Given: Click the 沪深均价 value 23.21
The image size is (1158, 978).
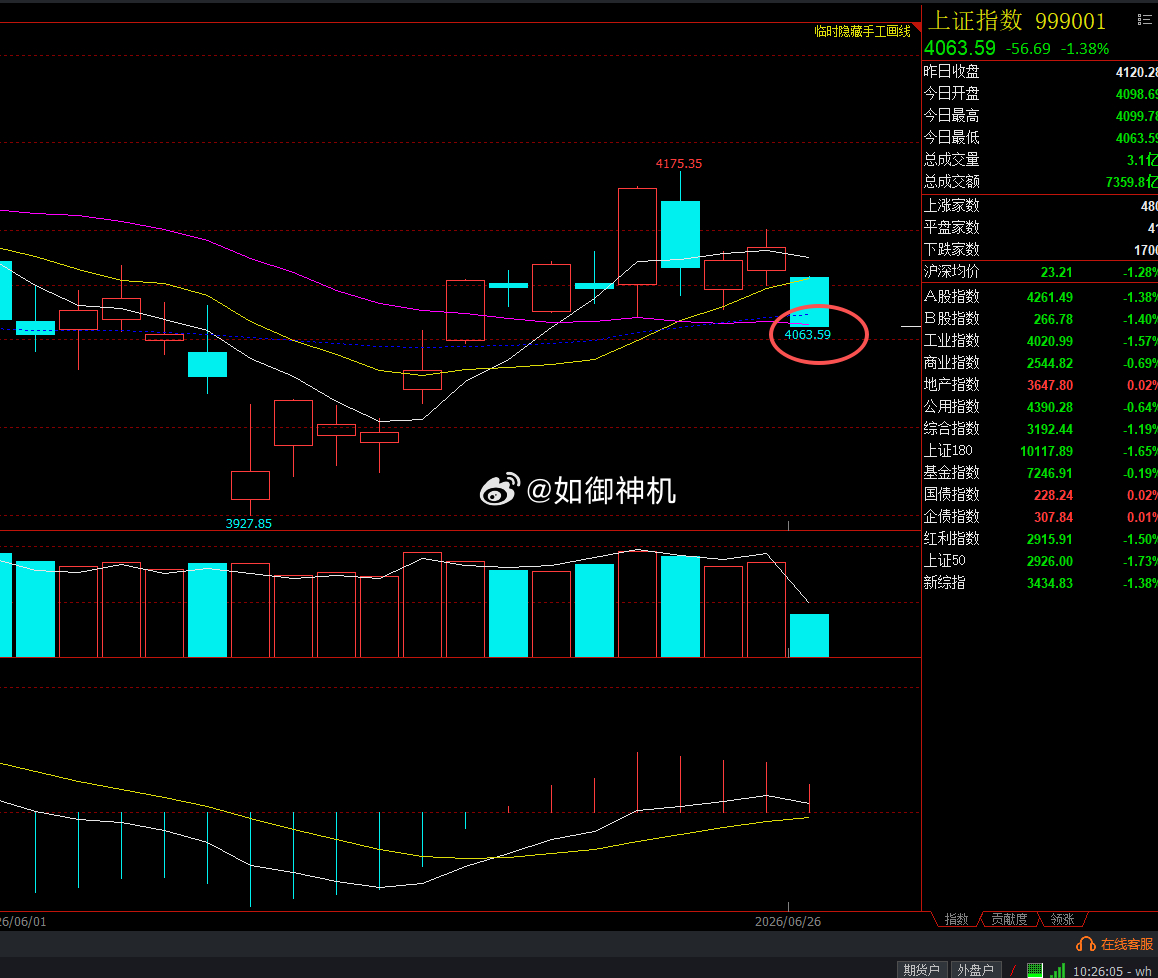Looking at the screenshot, I should 1056,272.
